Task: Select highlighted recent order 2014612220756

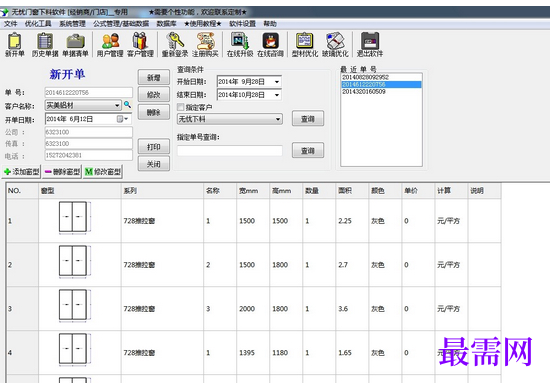Action: click(x=381, y=84)
